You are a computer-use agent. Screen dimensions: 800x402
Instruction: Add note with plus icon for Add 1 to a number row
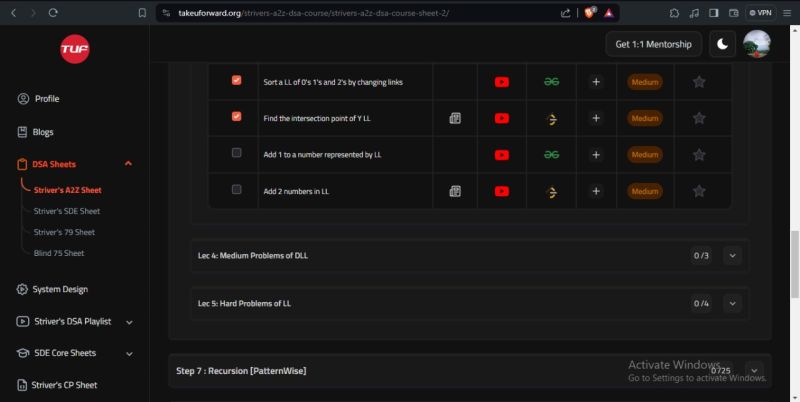(595, 155)
